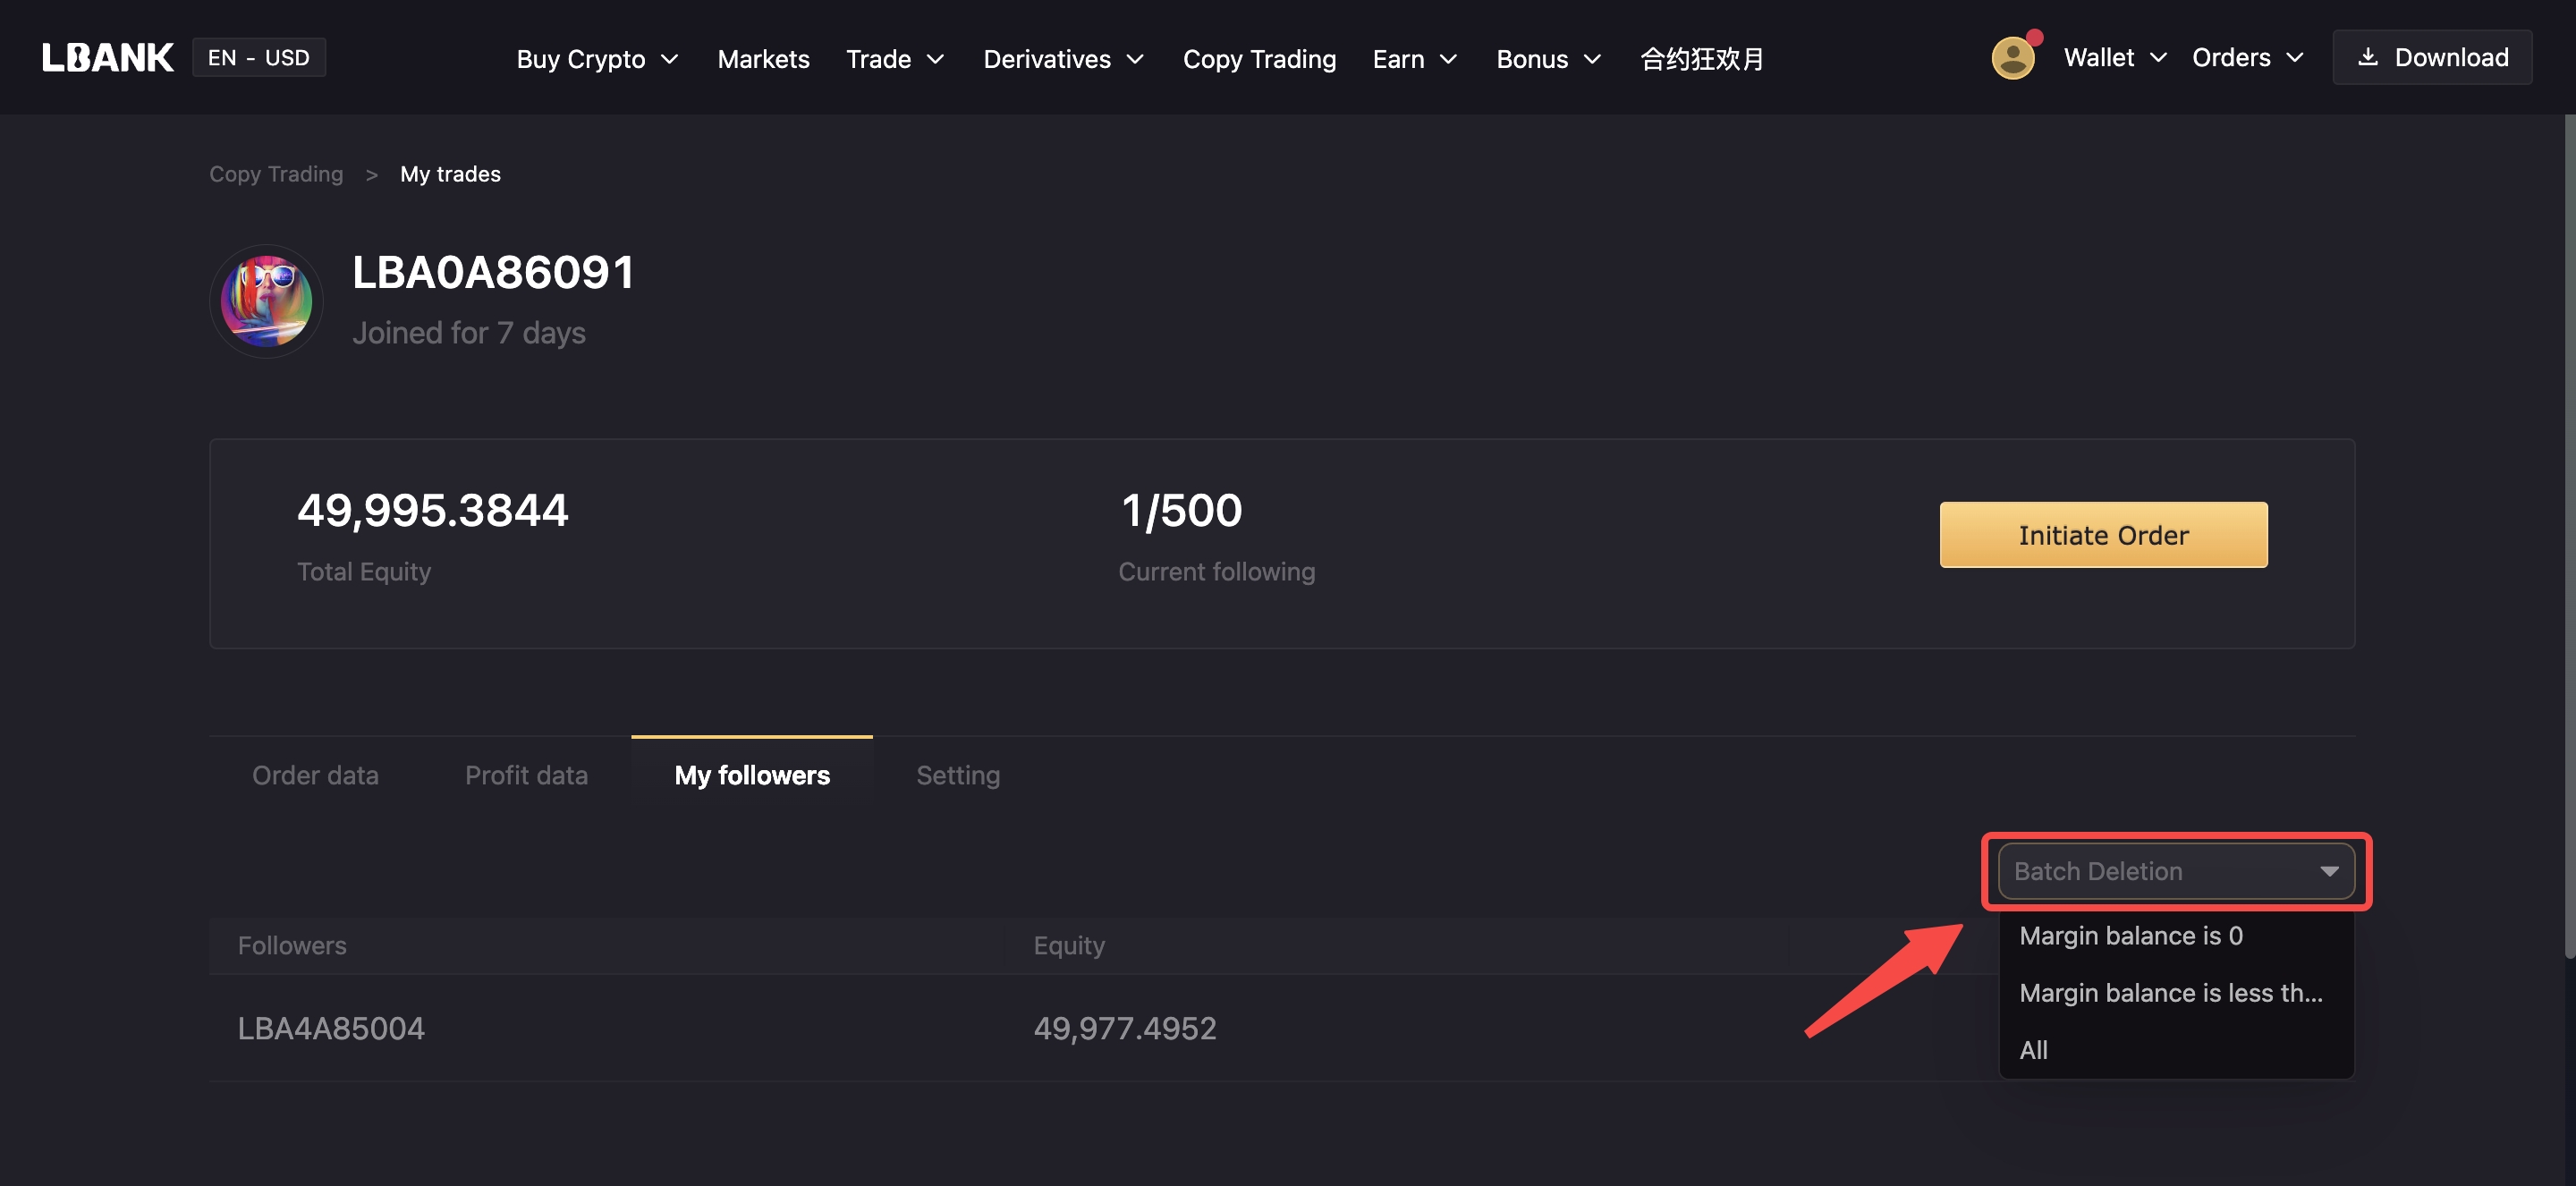2576x1186 pixels.
Task: Click the 'Joined for 7 days' text
Action: (469, 333)
